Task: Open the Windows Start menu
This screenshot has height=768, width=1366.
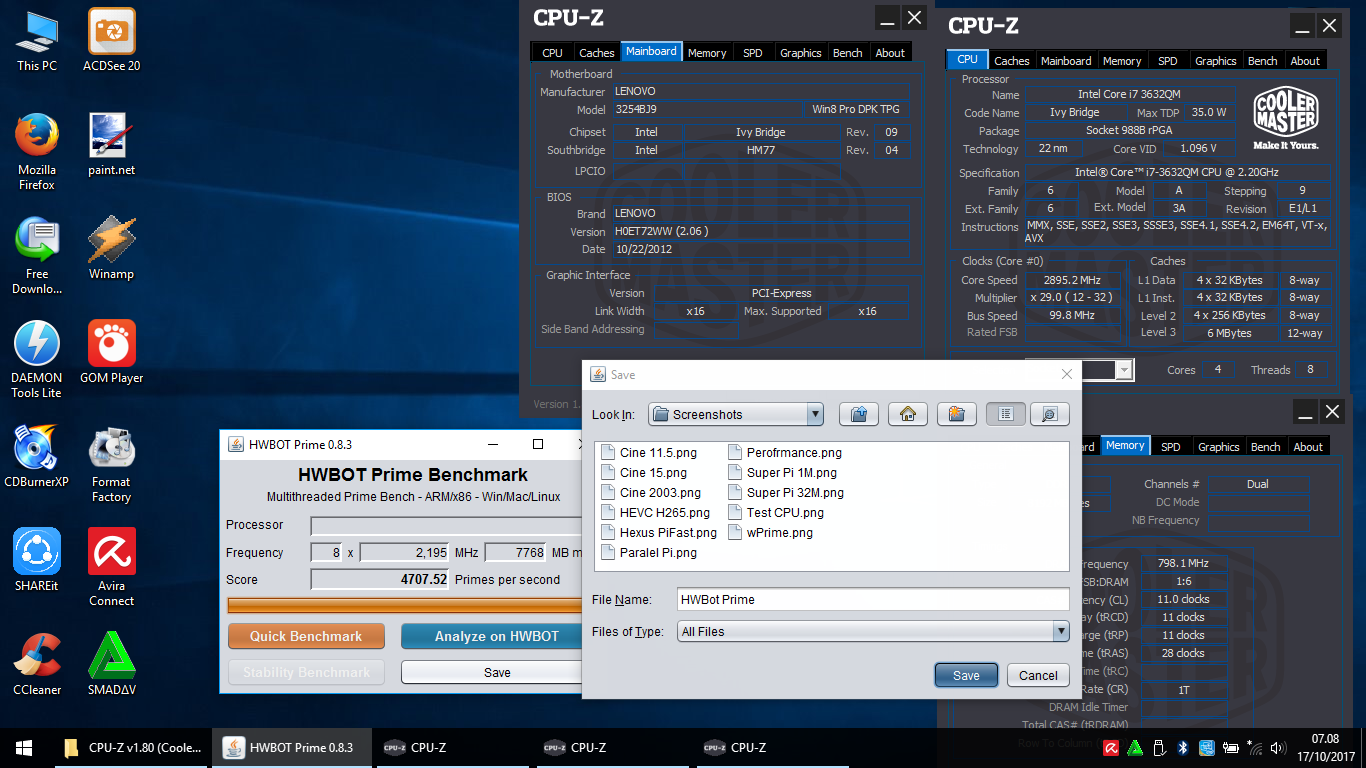Action: (24, 747)
